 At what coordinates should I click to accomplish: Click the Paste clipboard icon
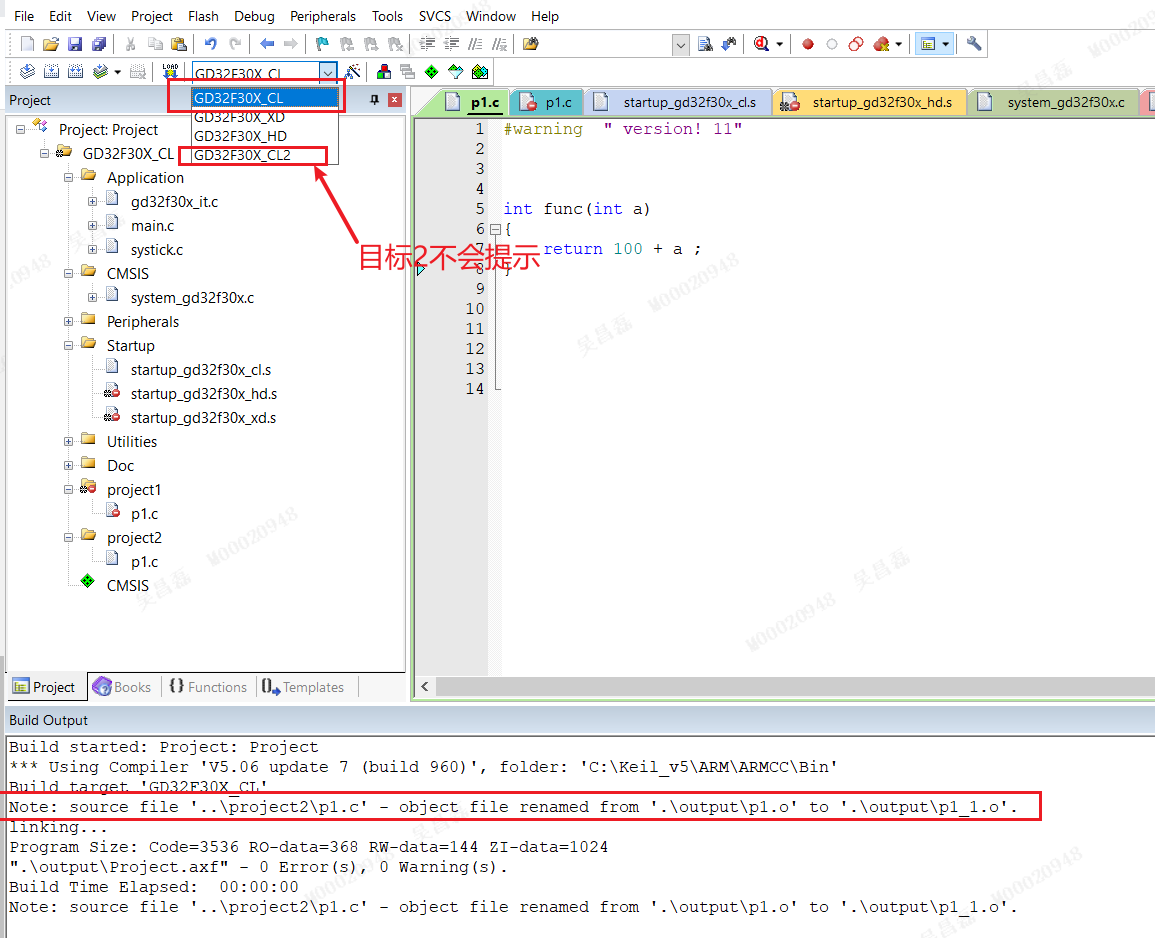pyautogui.click(x=178, y=44)
